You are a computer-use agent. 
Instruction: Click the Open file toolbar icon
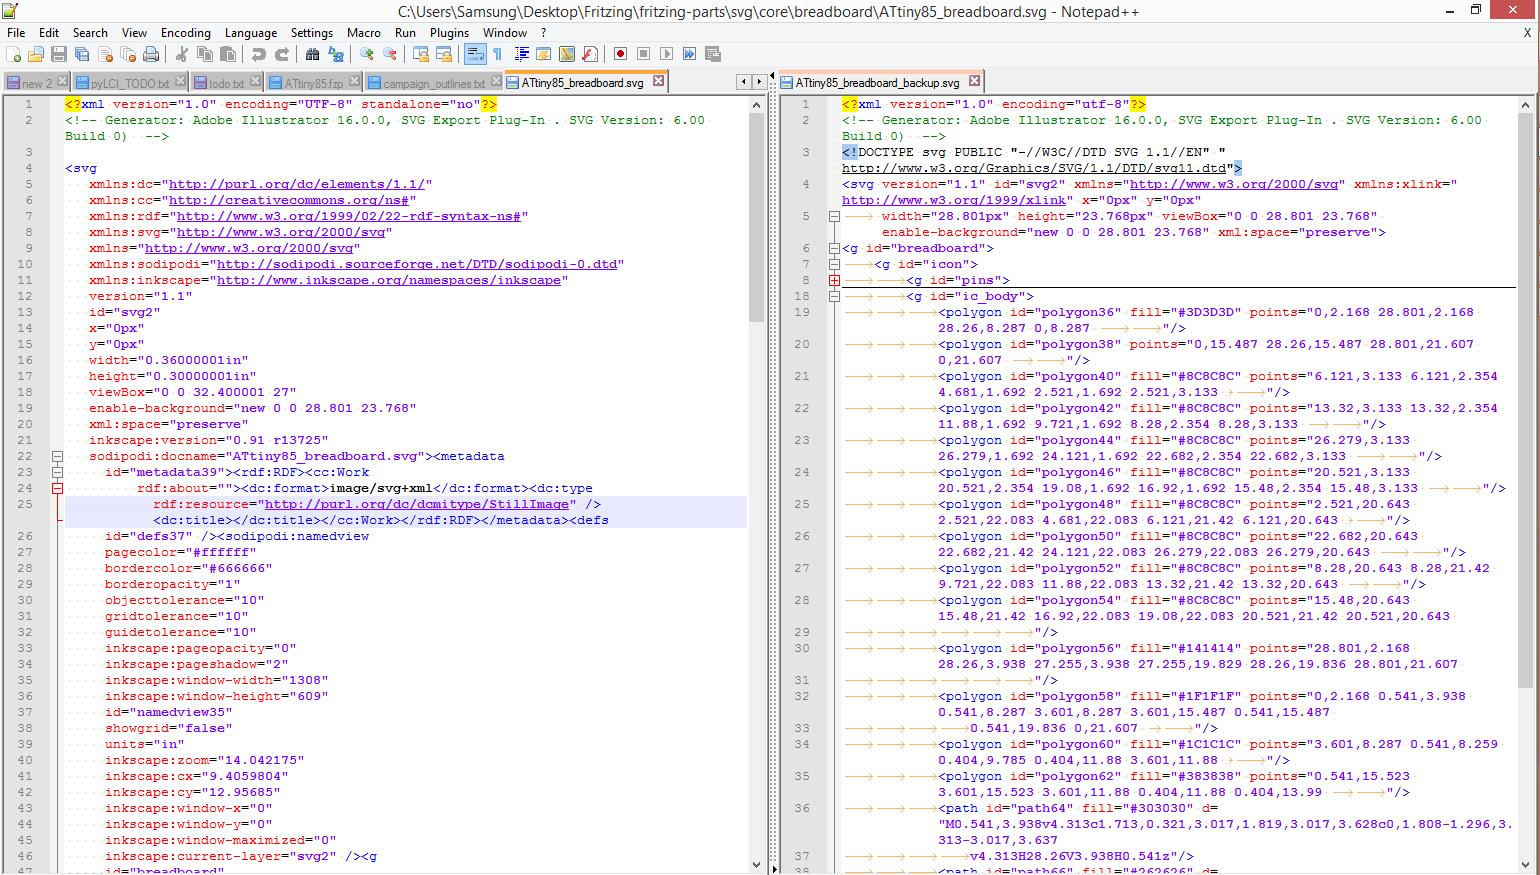(x=36, y=54)
